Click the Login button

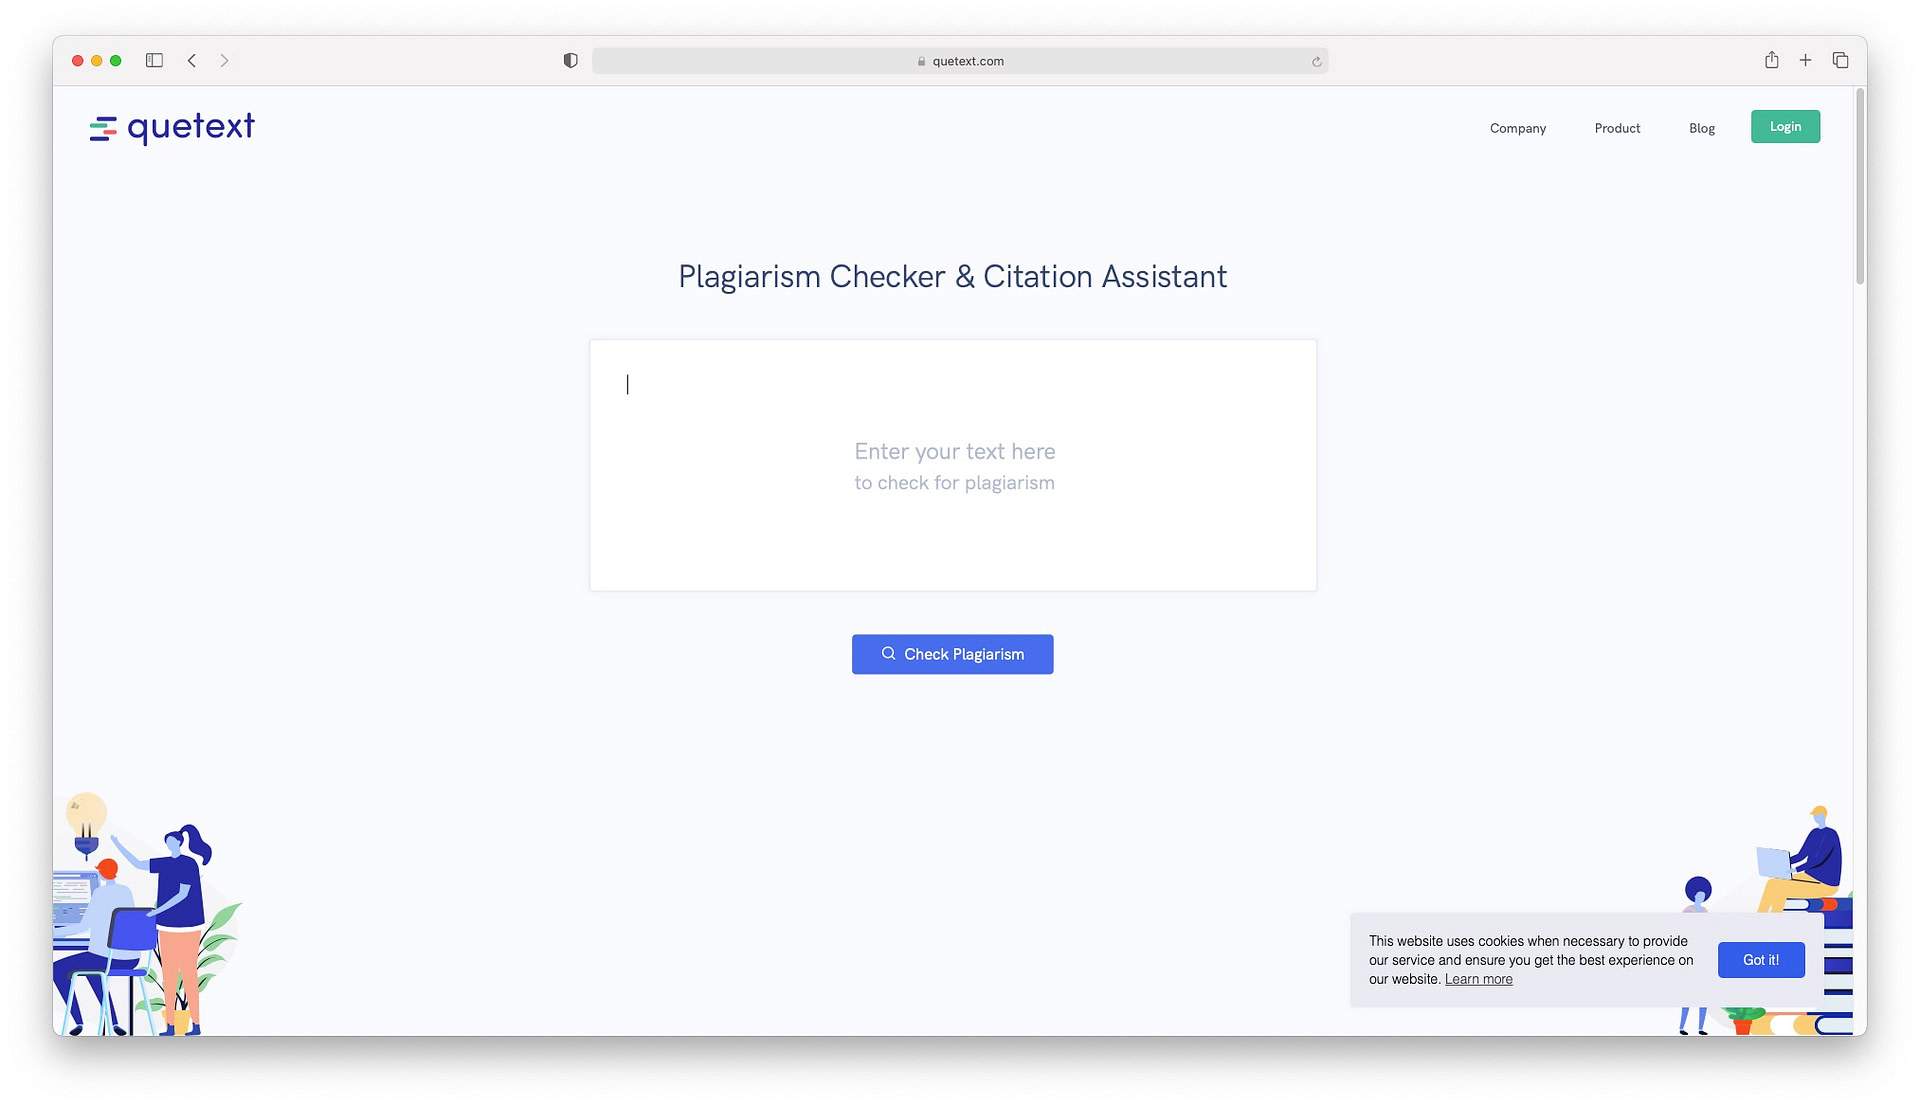[x=1785, y=127]
